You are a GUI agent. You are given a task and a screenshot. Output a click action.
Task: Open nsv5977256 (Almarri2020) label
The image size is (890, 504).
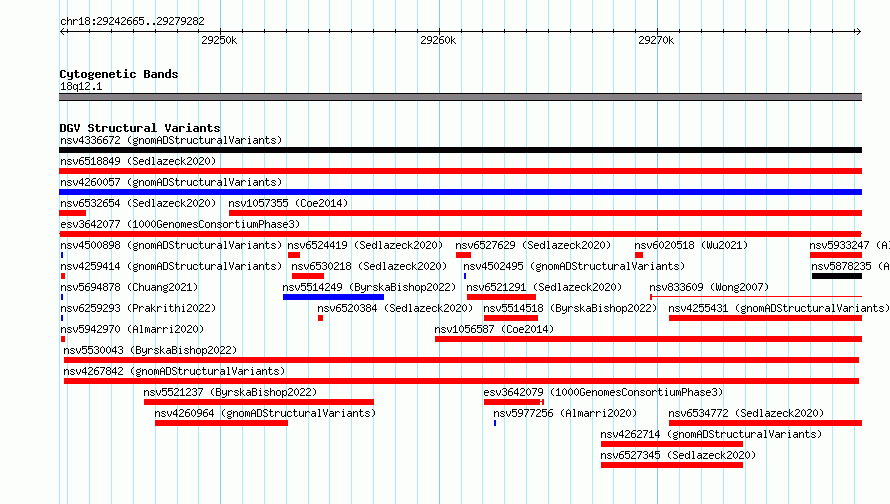tap(565, 413)
